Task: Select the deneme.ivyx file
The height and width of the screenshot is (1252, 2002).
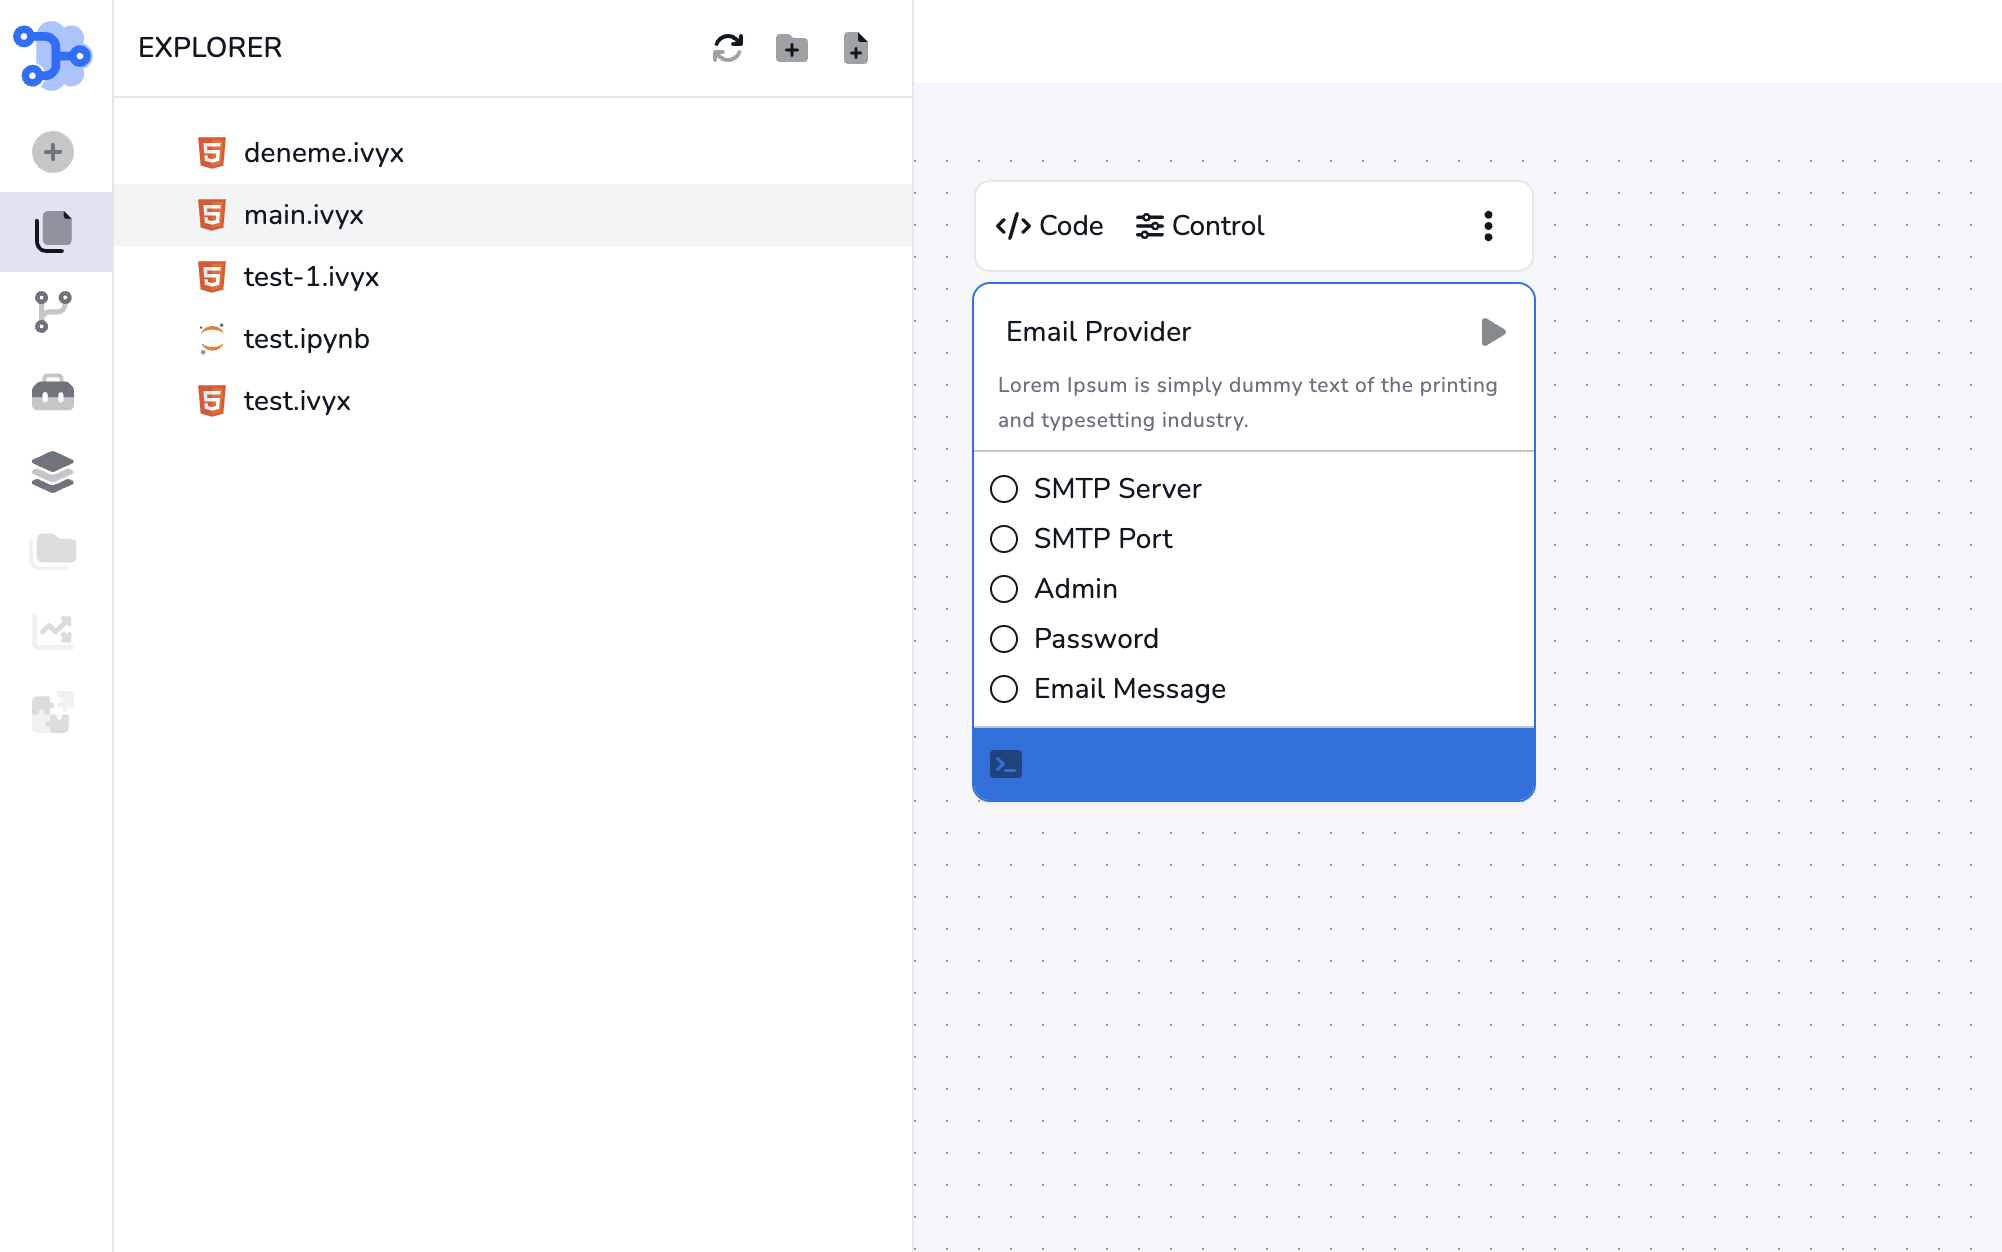Action: (x=324, y=153)
